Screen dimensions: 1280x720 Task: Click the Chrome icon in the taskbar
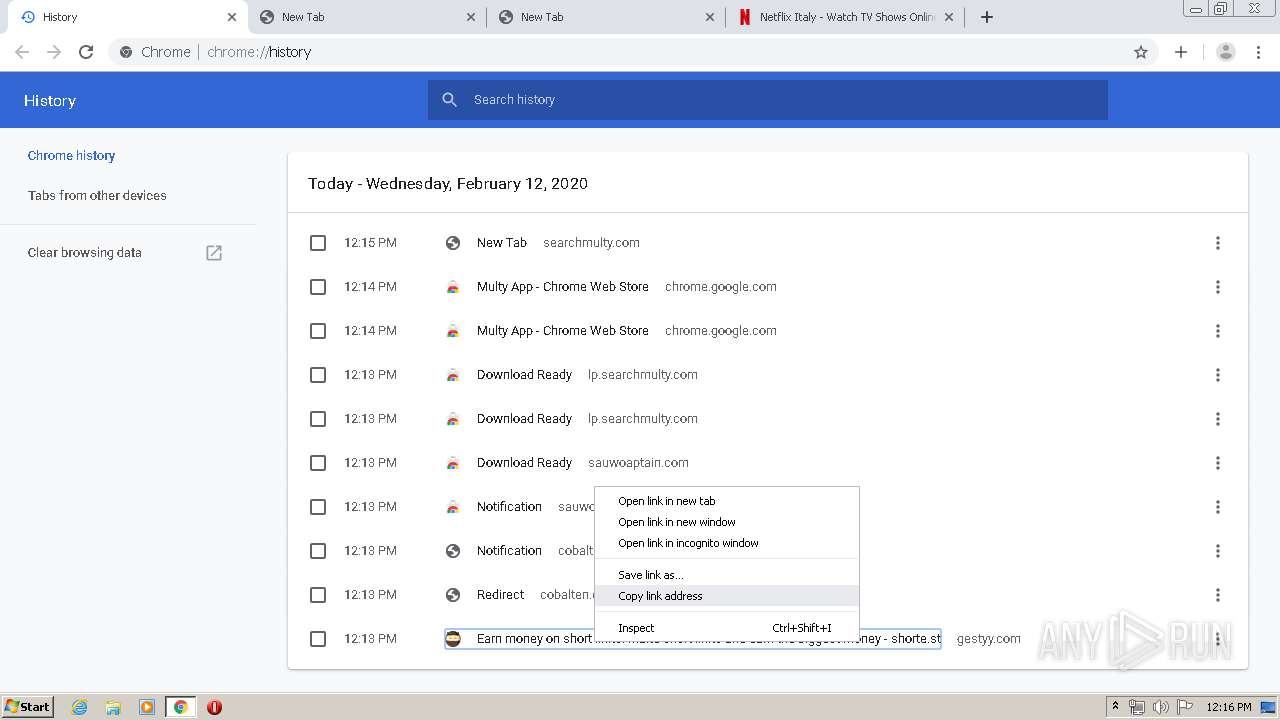click(x=181, y=707)
